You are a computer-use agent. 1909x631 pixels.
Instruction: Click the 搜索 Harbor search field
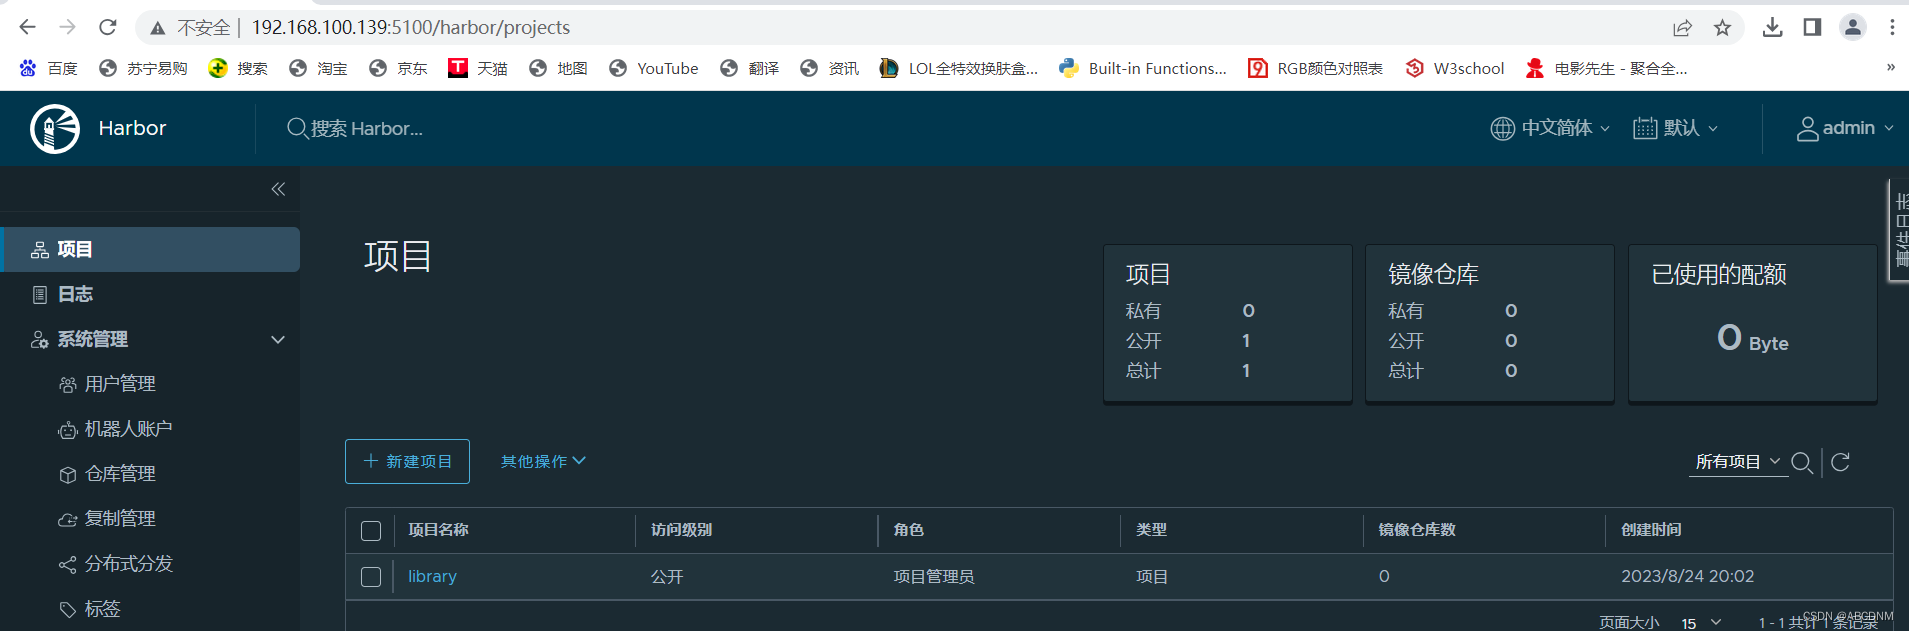coord(366,128)
